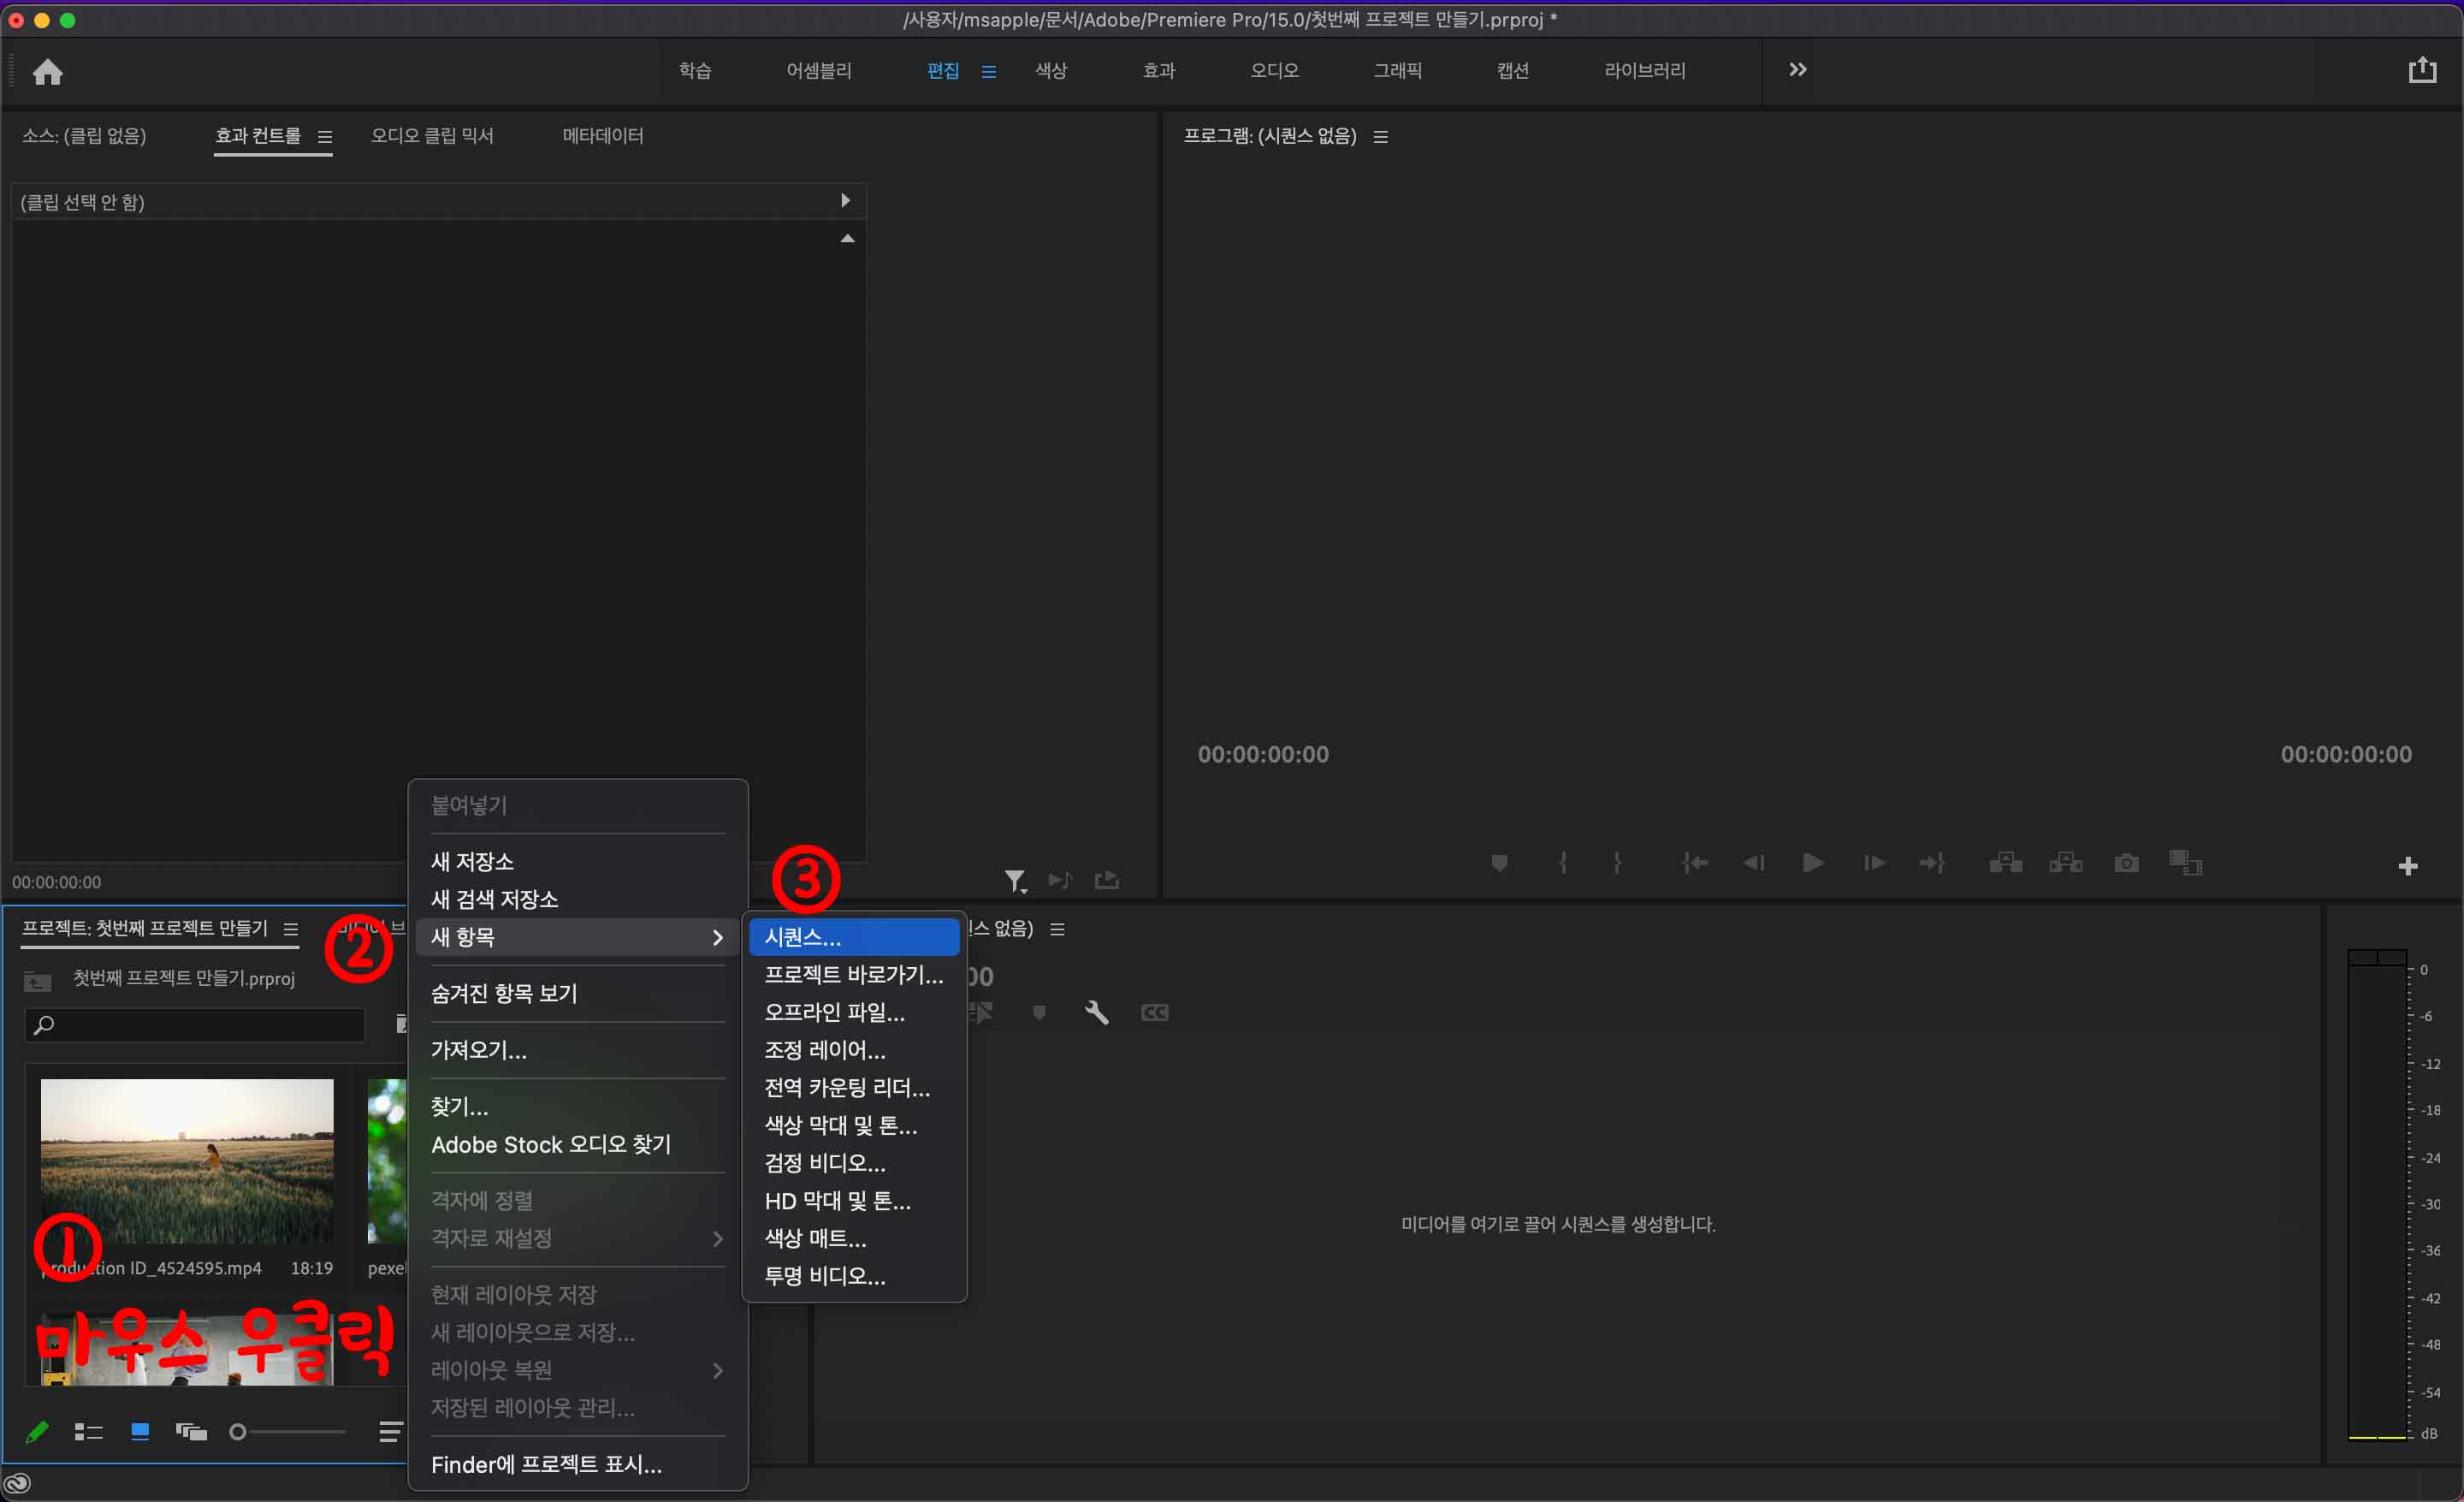The image size is (2464, 1502).
Task: Expand the clip arrow in Effect Controls
Action: pyautogui.click(x=845, y=201)
